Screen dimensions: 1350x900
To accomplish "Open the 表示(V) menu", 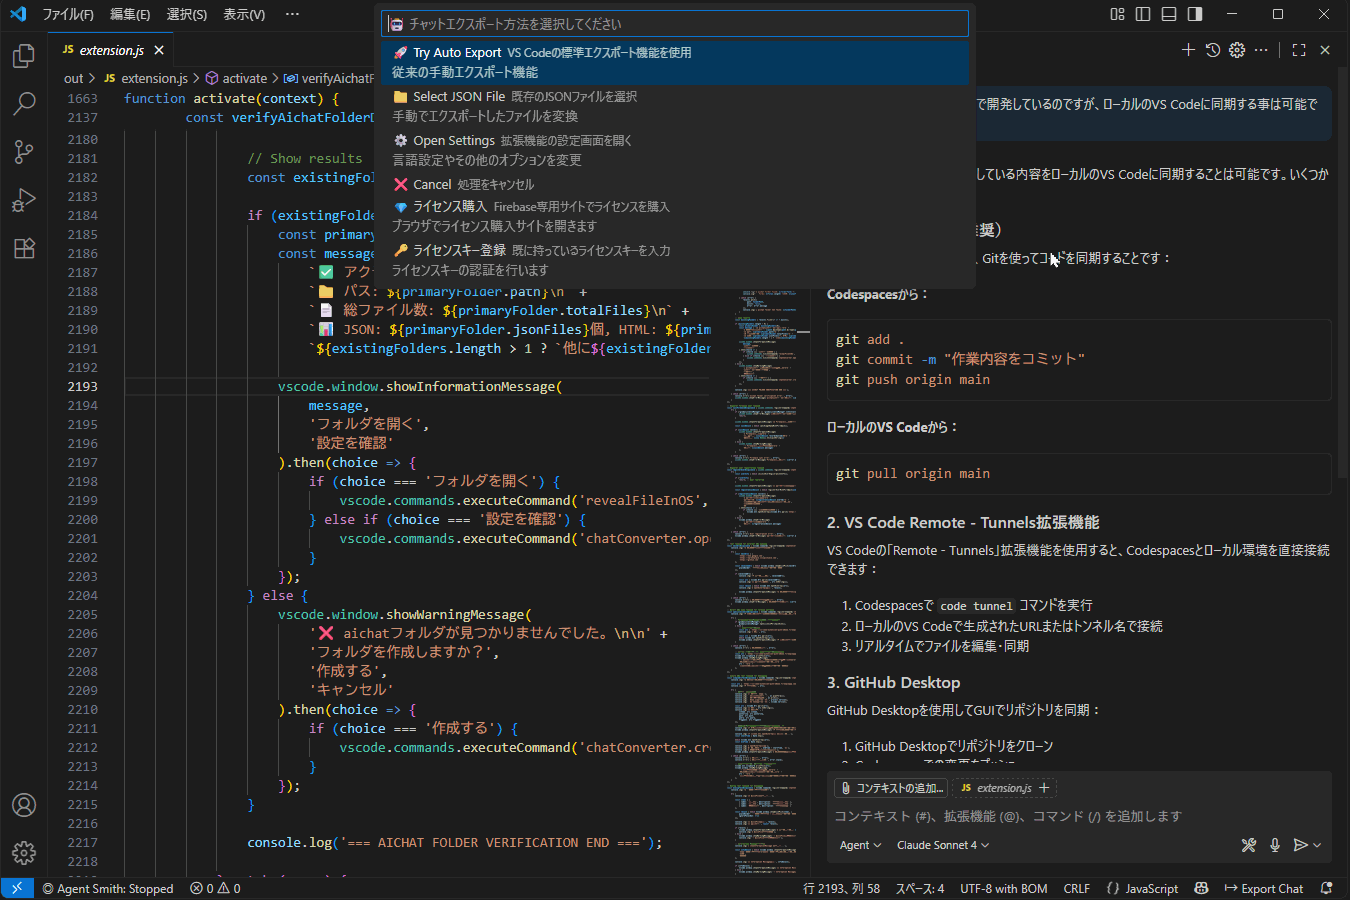I will pyautogui.click(x=244, y=14).
